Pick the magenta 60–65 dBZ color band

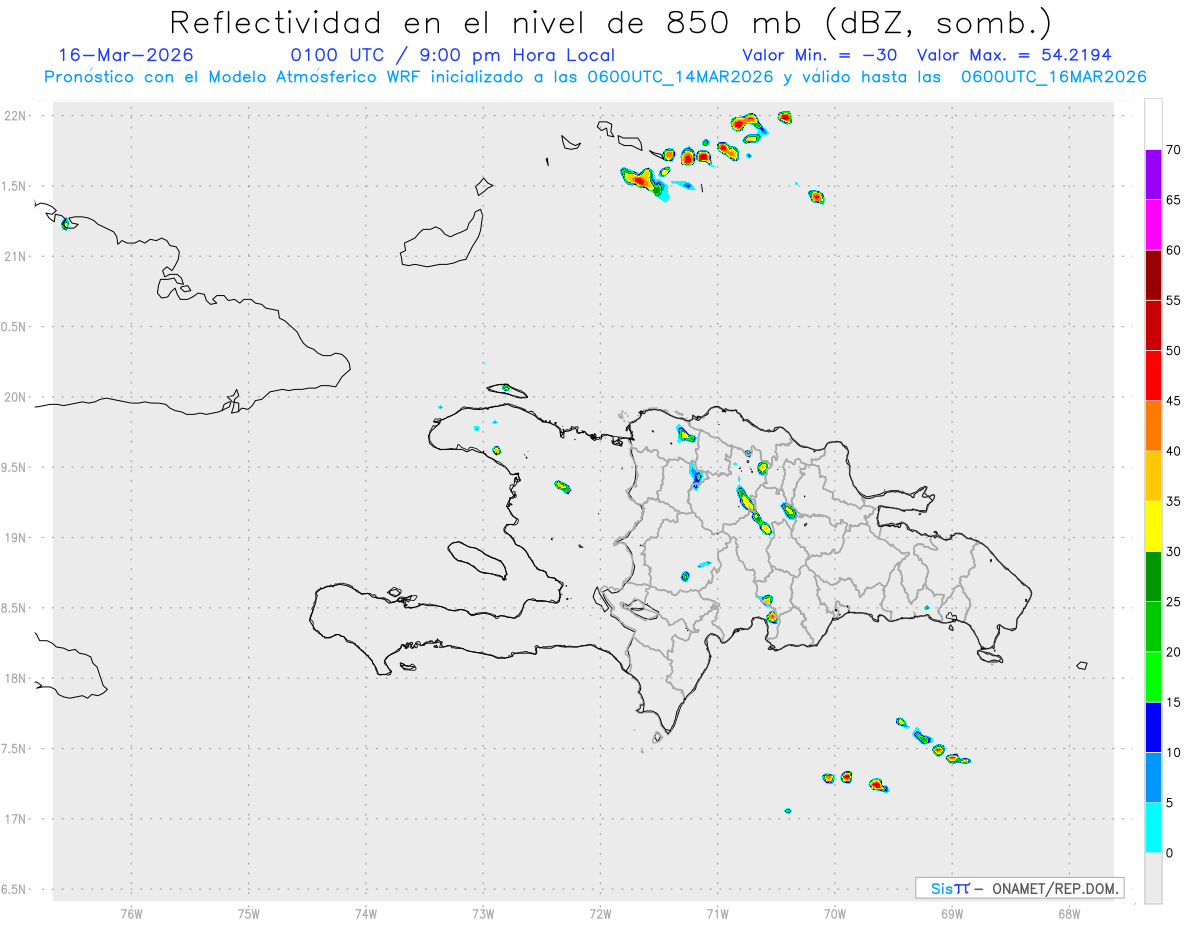1153,225
